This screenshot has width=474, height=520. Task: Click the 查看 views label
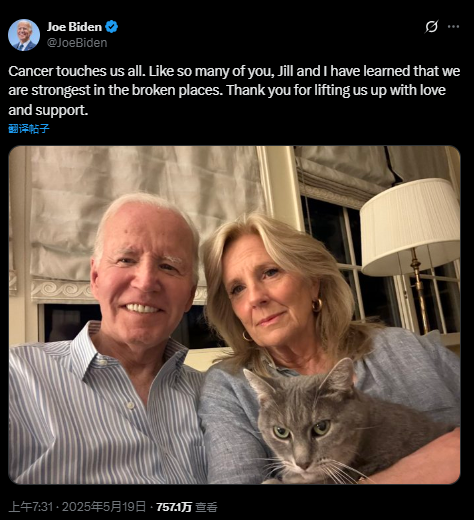click(206, 507)
